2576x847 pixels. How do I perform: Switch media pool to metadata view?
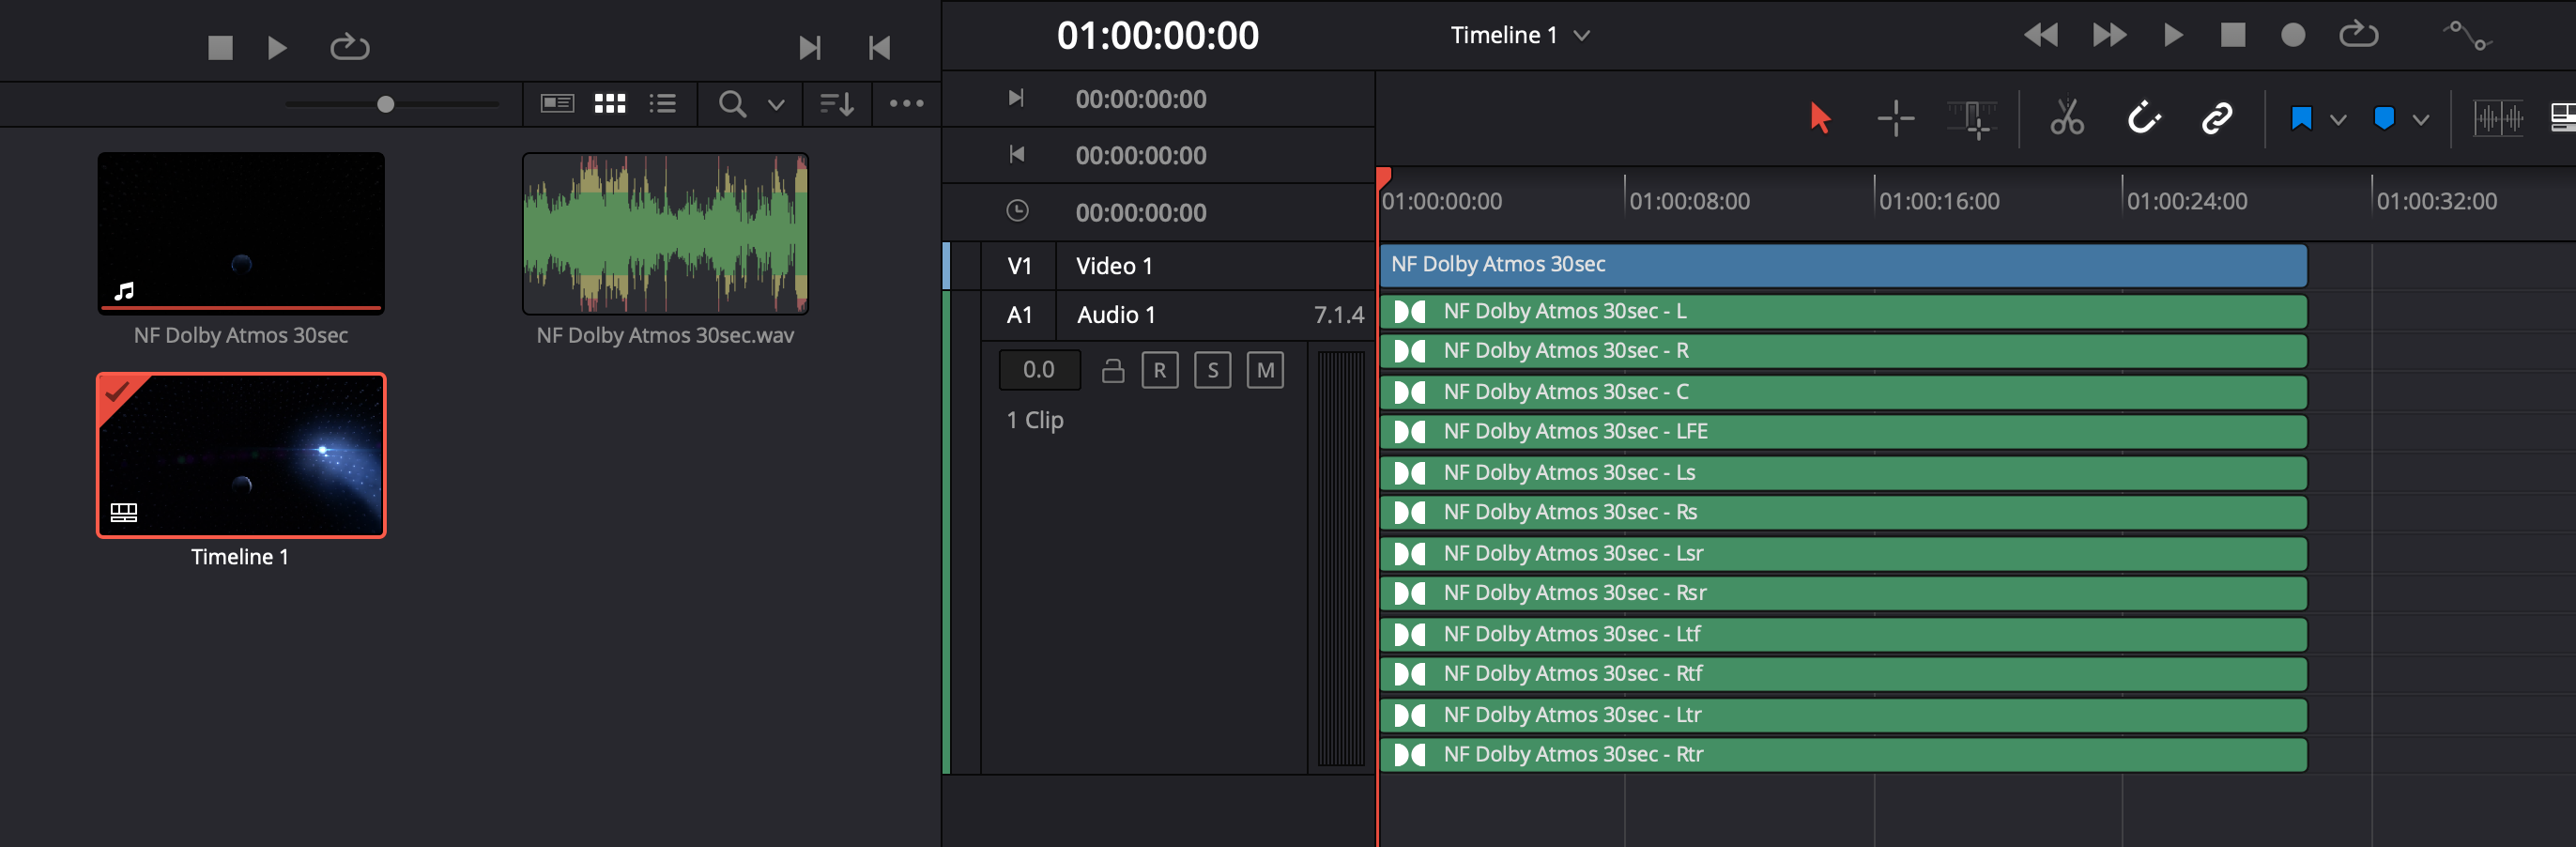557,103
